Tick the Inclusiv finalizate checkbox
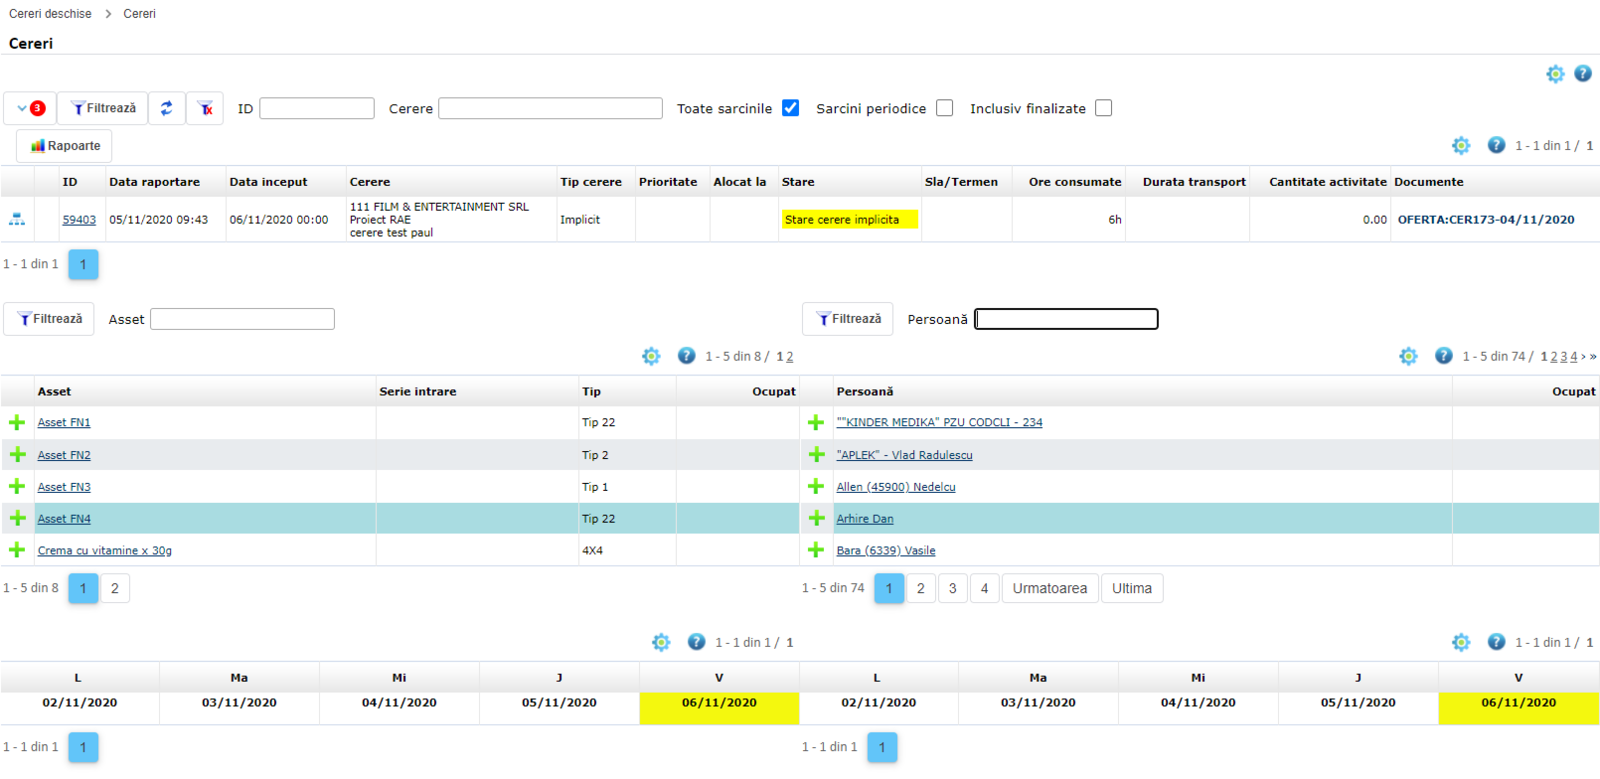This screenshot has width=1600, height=779. 1103,108
